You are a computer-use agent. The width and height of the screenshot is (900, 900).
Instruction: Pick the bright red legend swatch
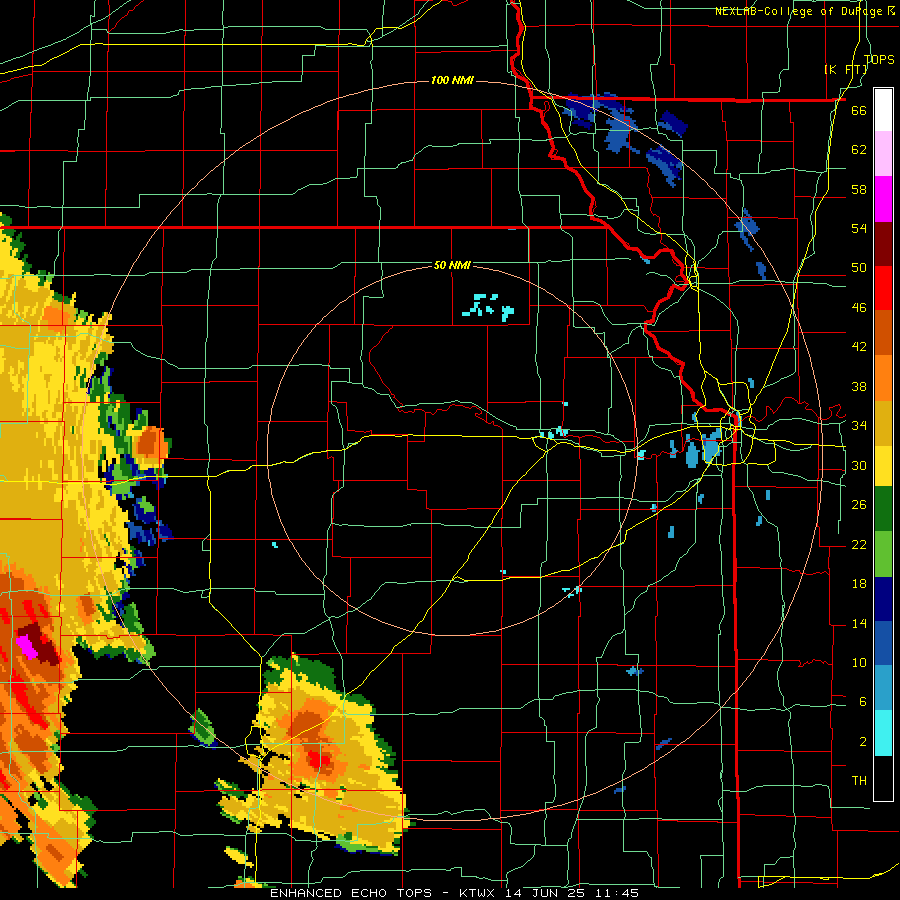[883, 288]
